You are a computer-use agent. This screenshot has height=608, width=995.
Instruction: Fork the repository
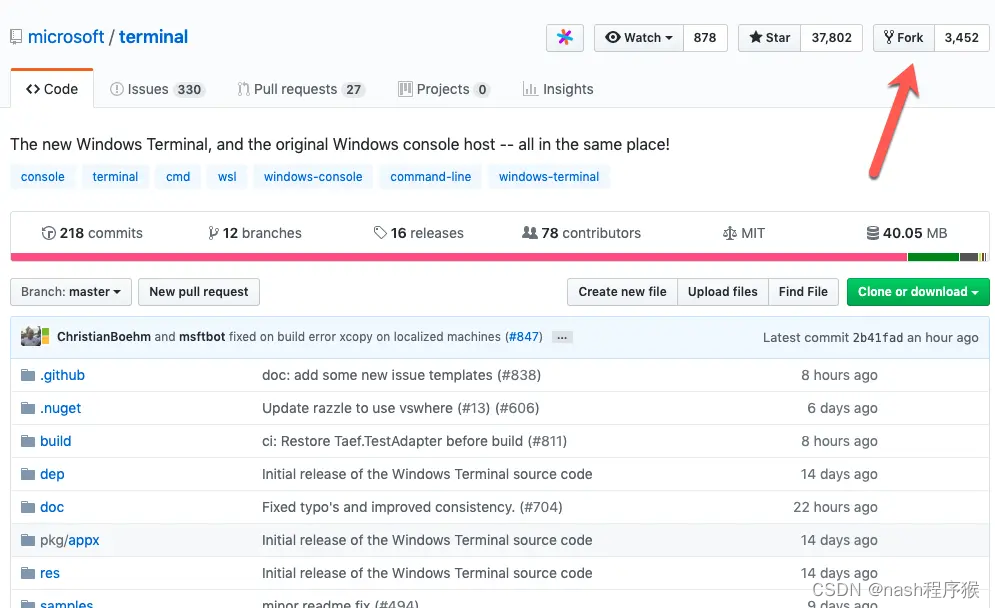coord(904,37)
